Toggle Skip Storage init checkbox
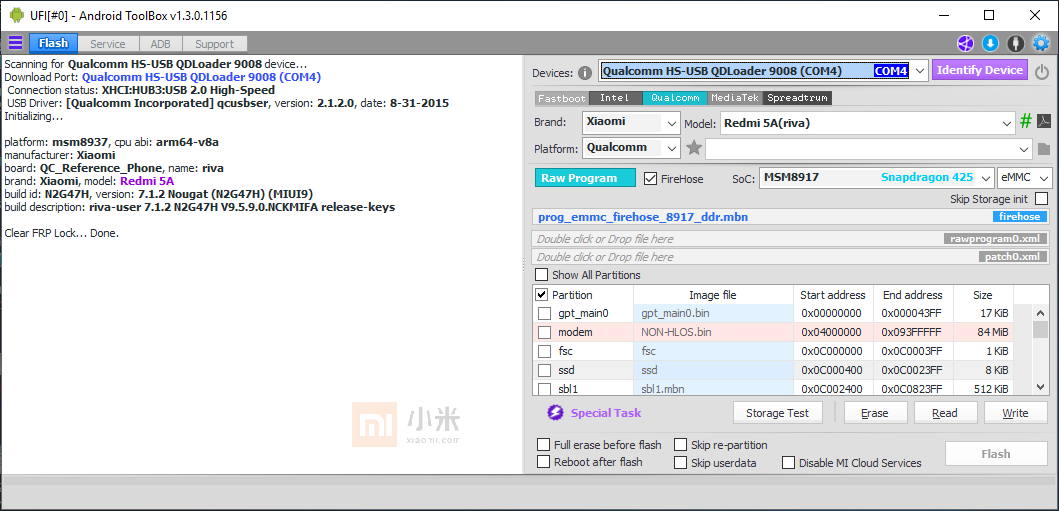Screen dimensions: 1059x511 (1041, 199)
